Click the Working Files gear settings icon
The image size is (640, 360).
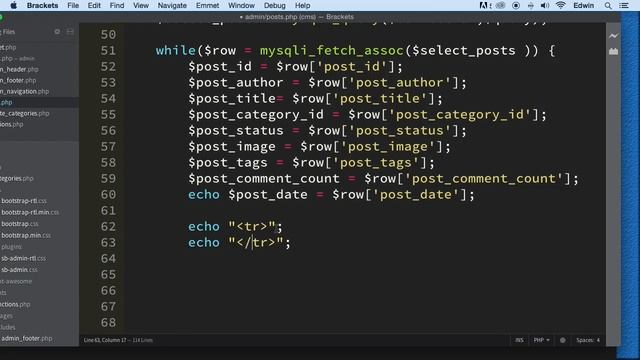click(x=57, y=31)
